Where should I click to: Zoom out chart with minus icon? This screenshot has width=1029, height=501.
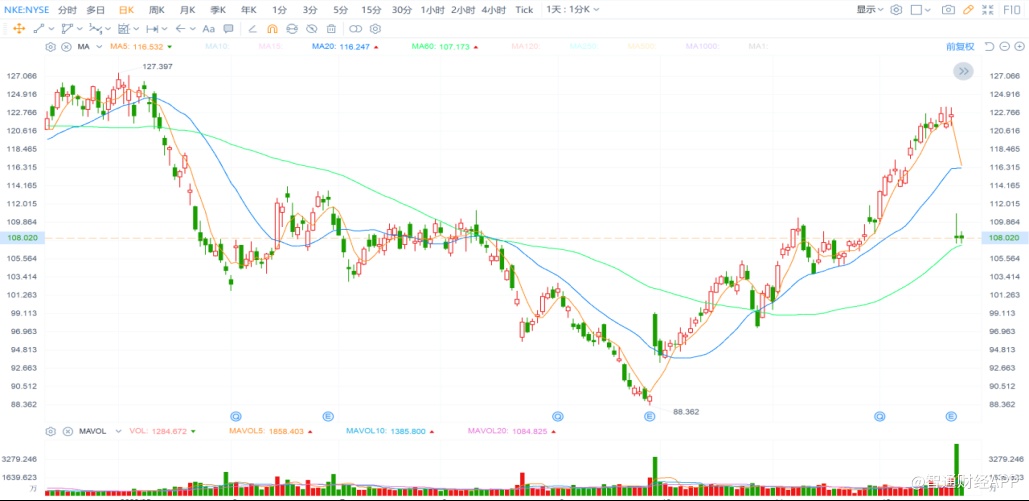(x=1004, y=47)
